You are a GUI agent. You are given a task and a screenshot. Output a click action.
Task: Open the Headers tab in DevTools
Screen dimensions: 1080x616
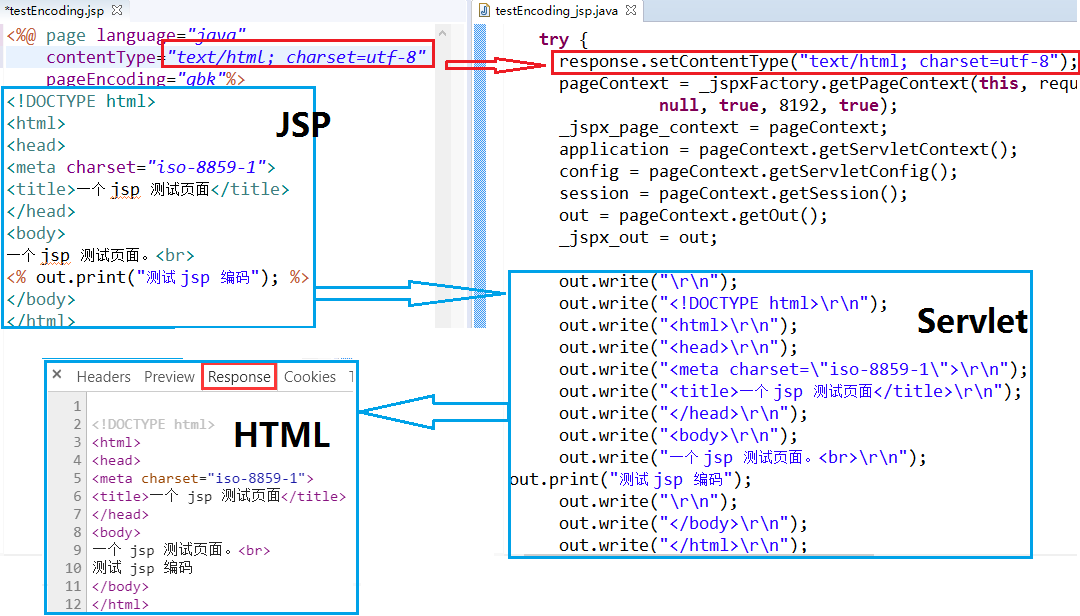point(104,377)
